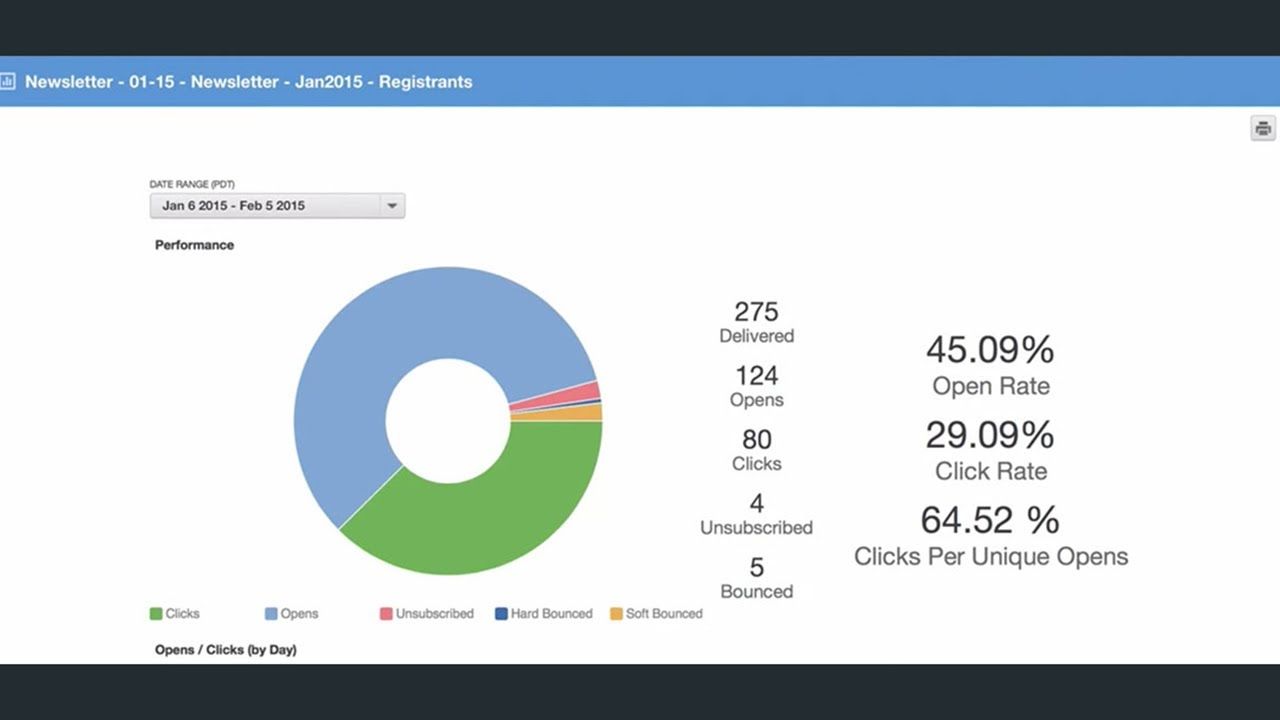Click the Newsletter Jan2015 Registrants report title

[249, 82]
